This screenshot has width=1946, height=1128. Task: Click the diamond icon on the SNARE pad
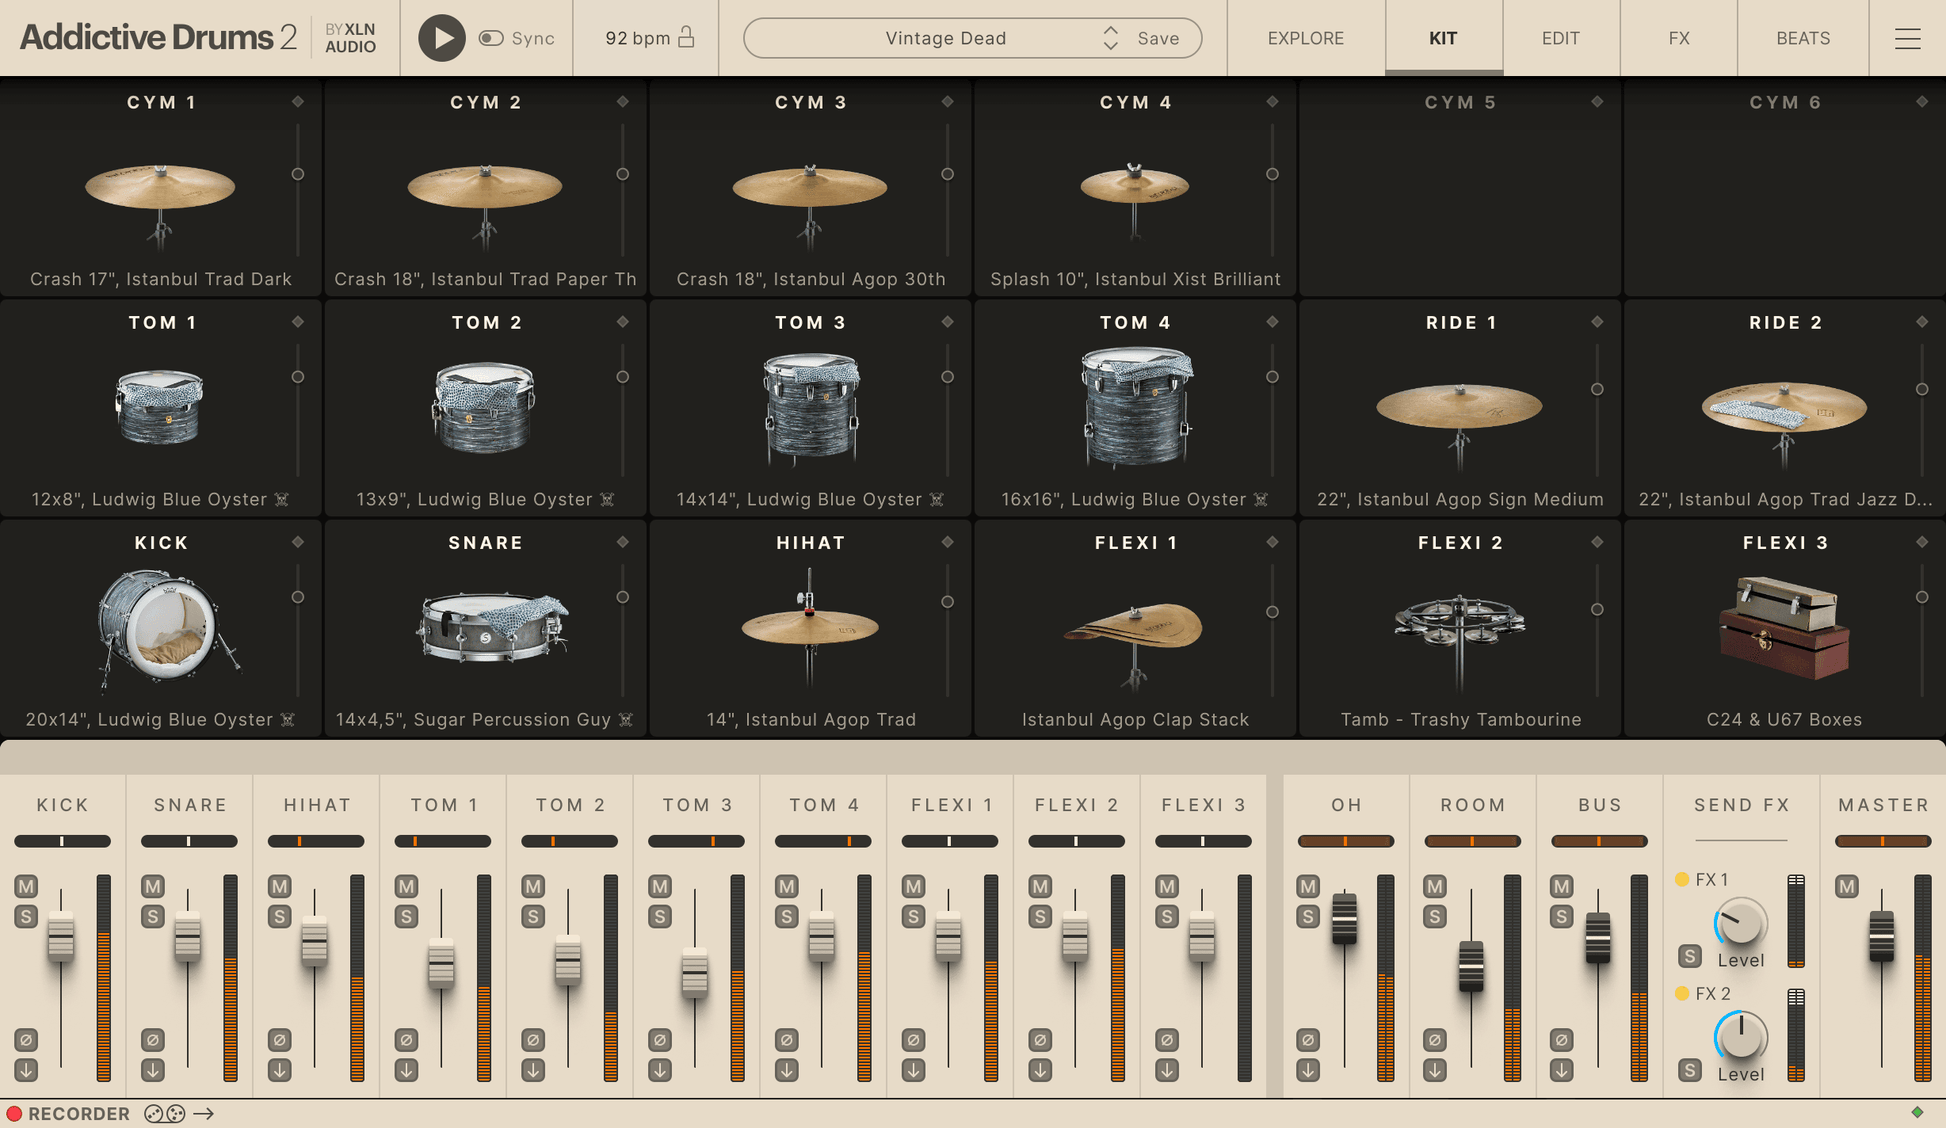(x=622, y=542)
